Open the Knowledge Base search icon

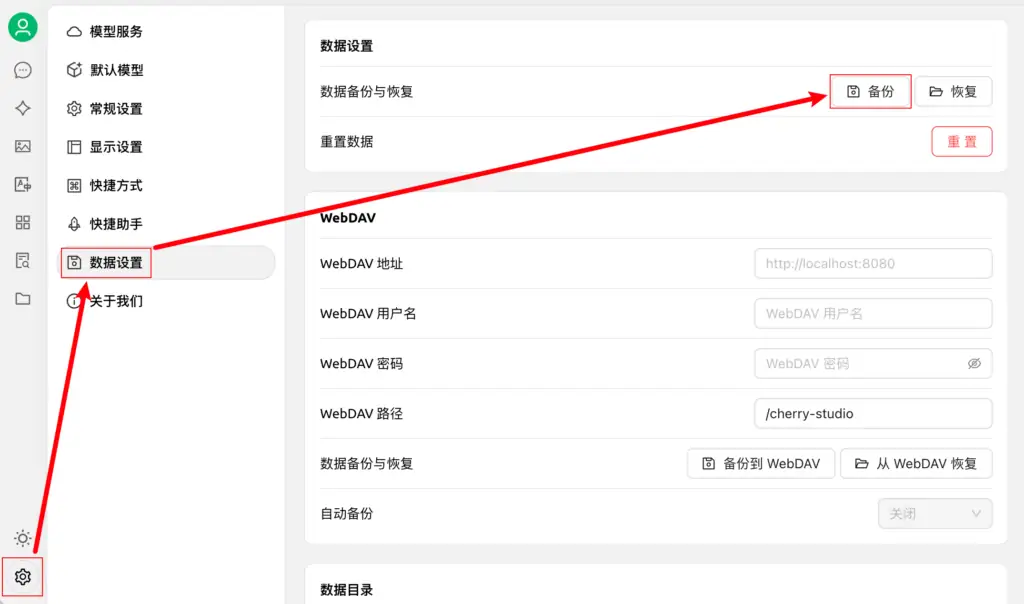[x=22, y=260]
